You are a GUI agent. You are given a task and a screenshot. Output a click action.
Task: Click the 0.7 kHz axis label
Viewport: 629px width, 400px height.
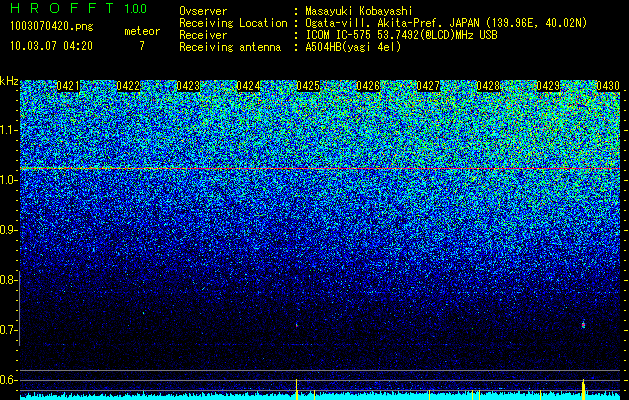7,330
